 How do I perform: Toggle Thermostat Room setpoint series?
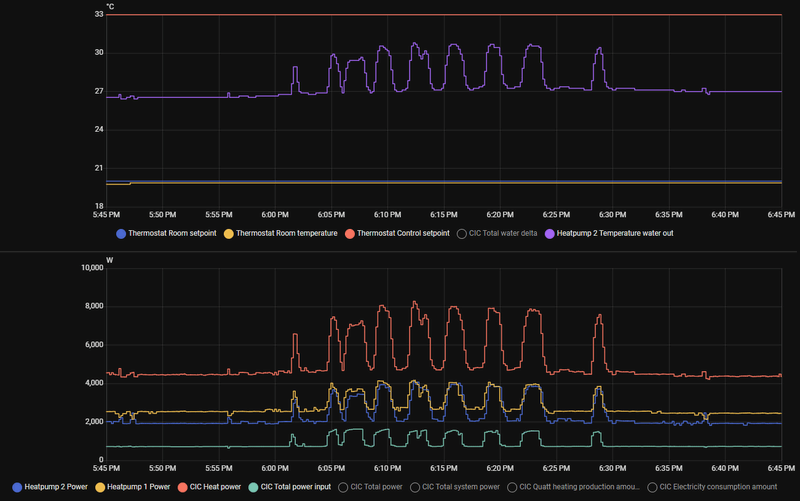(x=166, y=233)
